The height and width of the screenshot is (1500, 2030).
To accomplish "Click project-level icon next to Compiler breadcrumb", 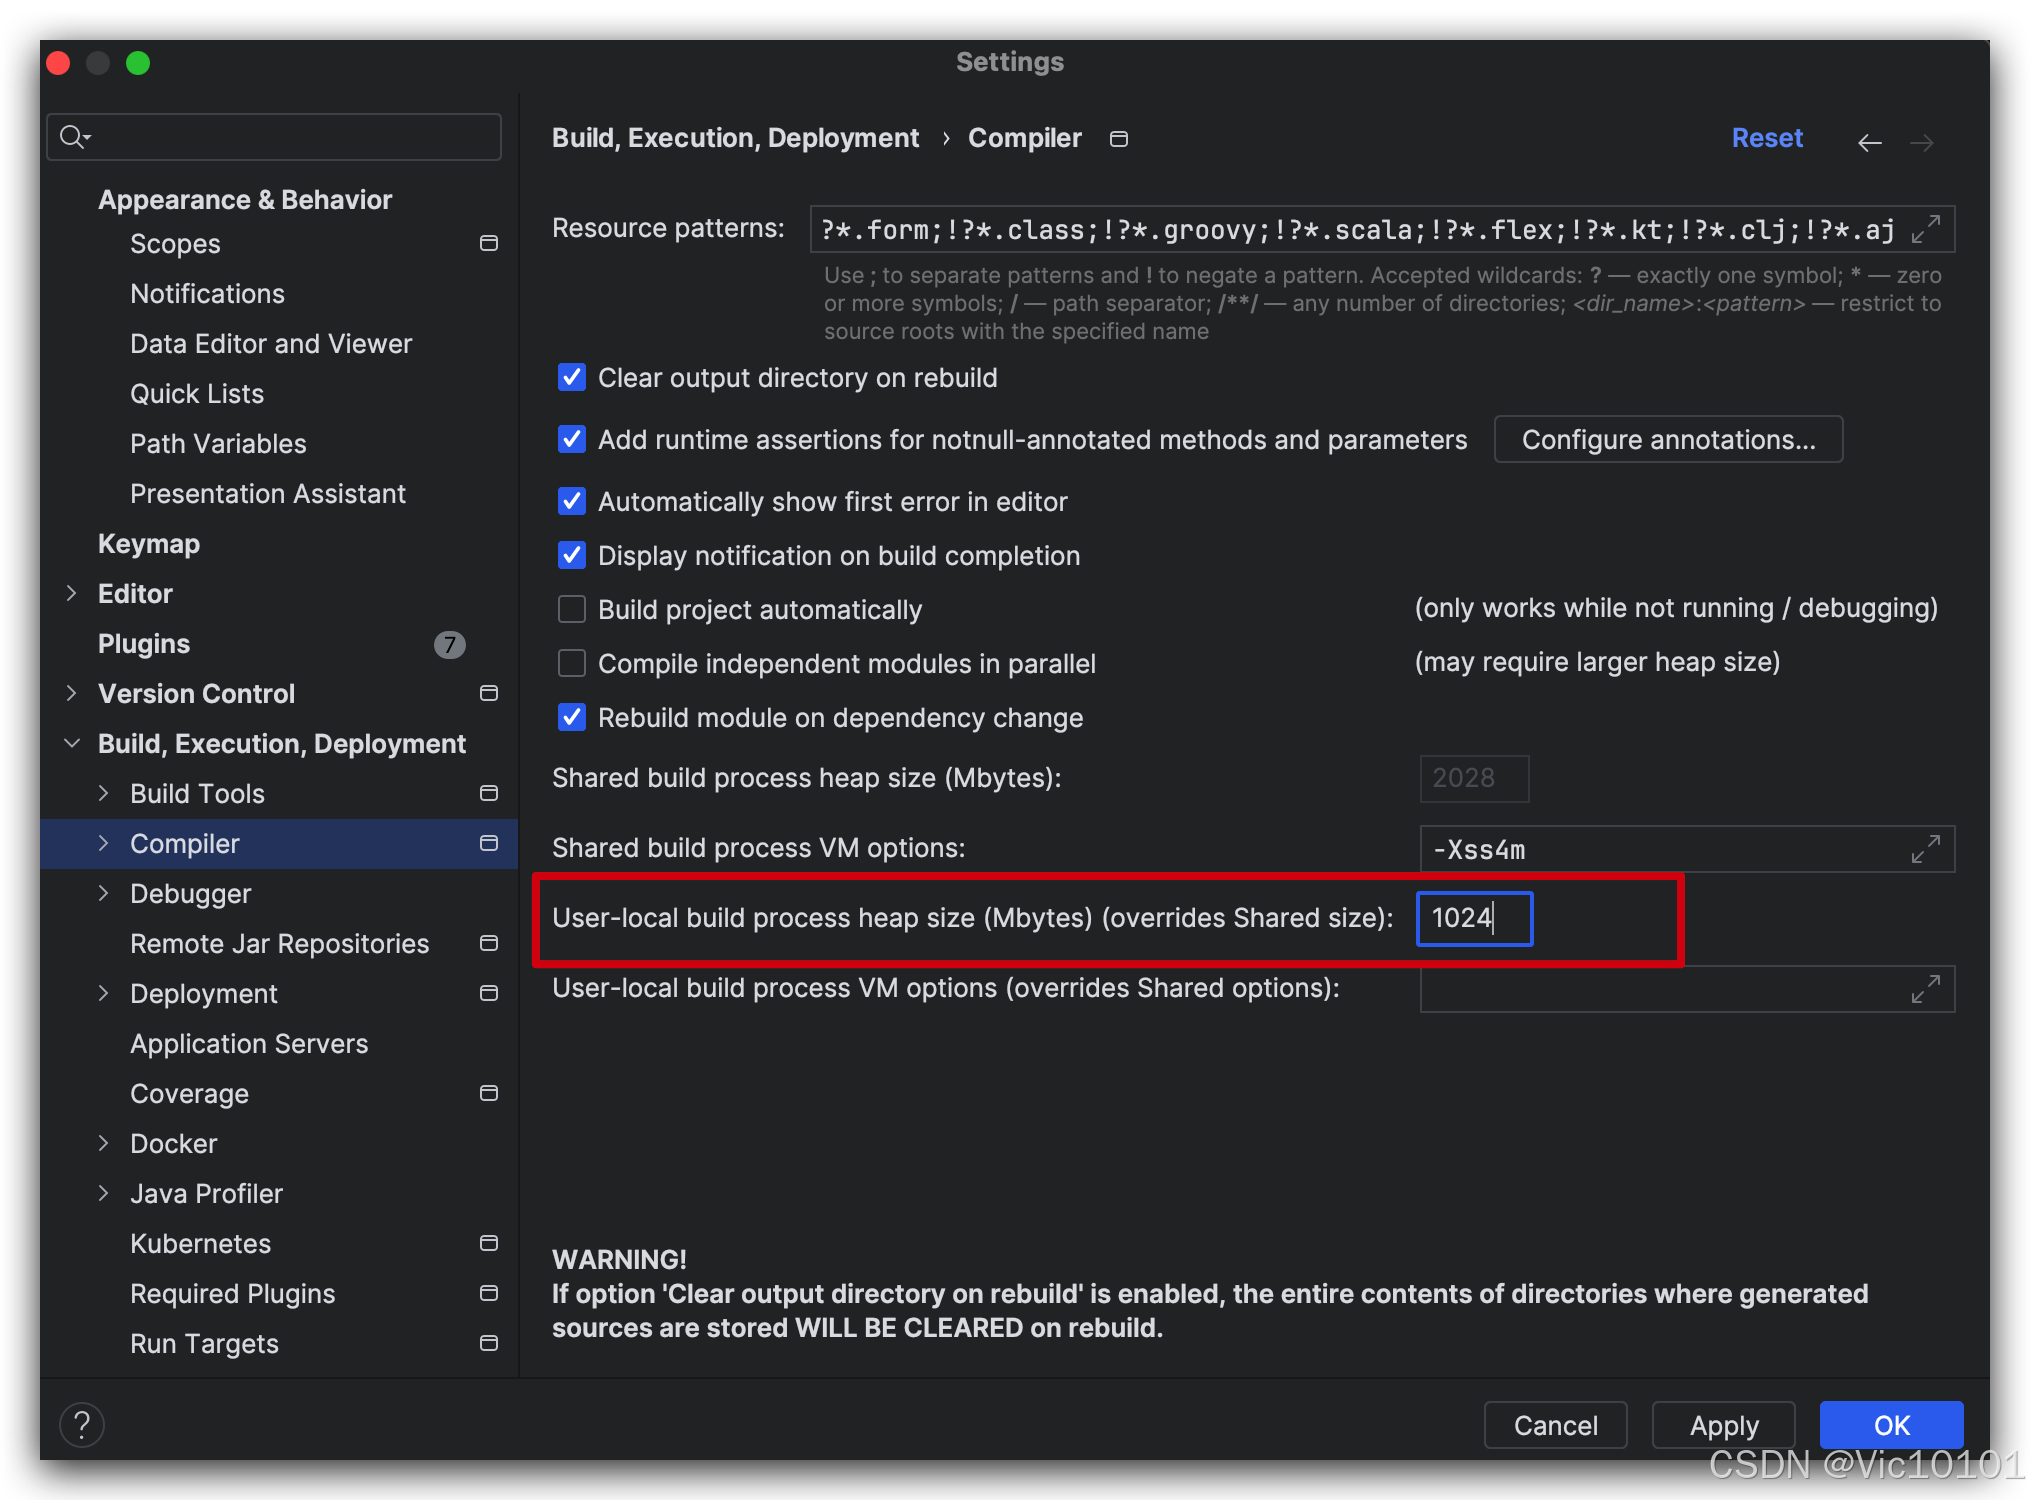I will (x=1119, y=139).
